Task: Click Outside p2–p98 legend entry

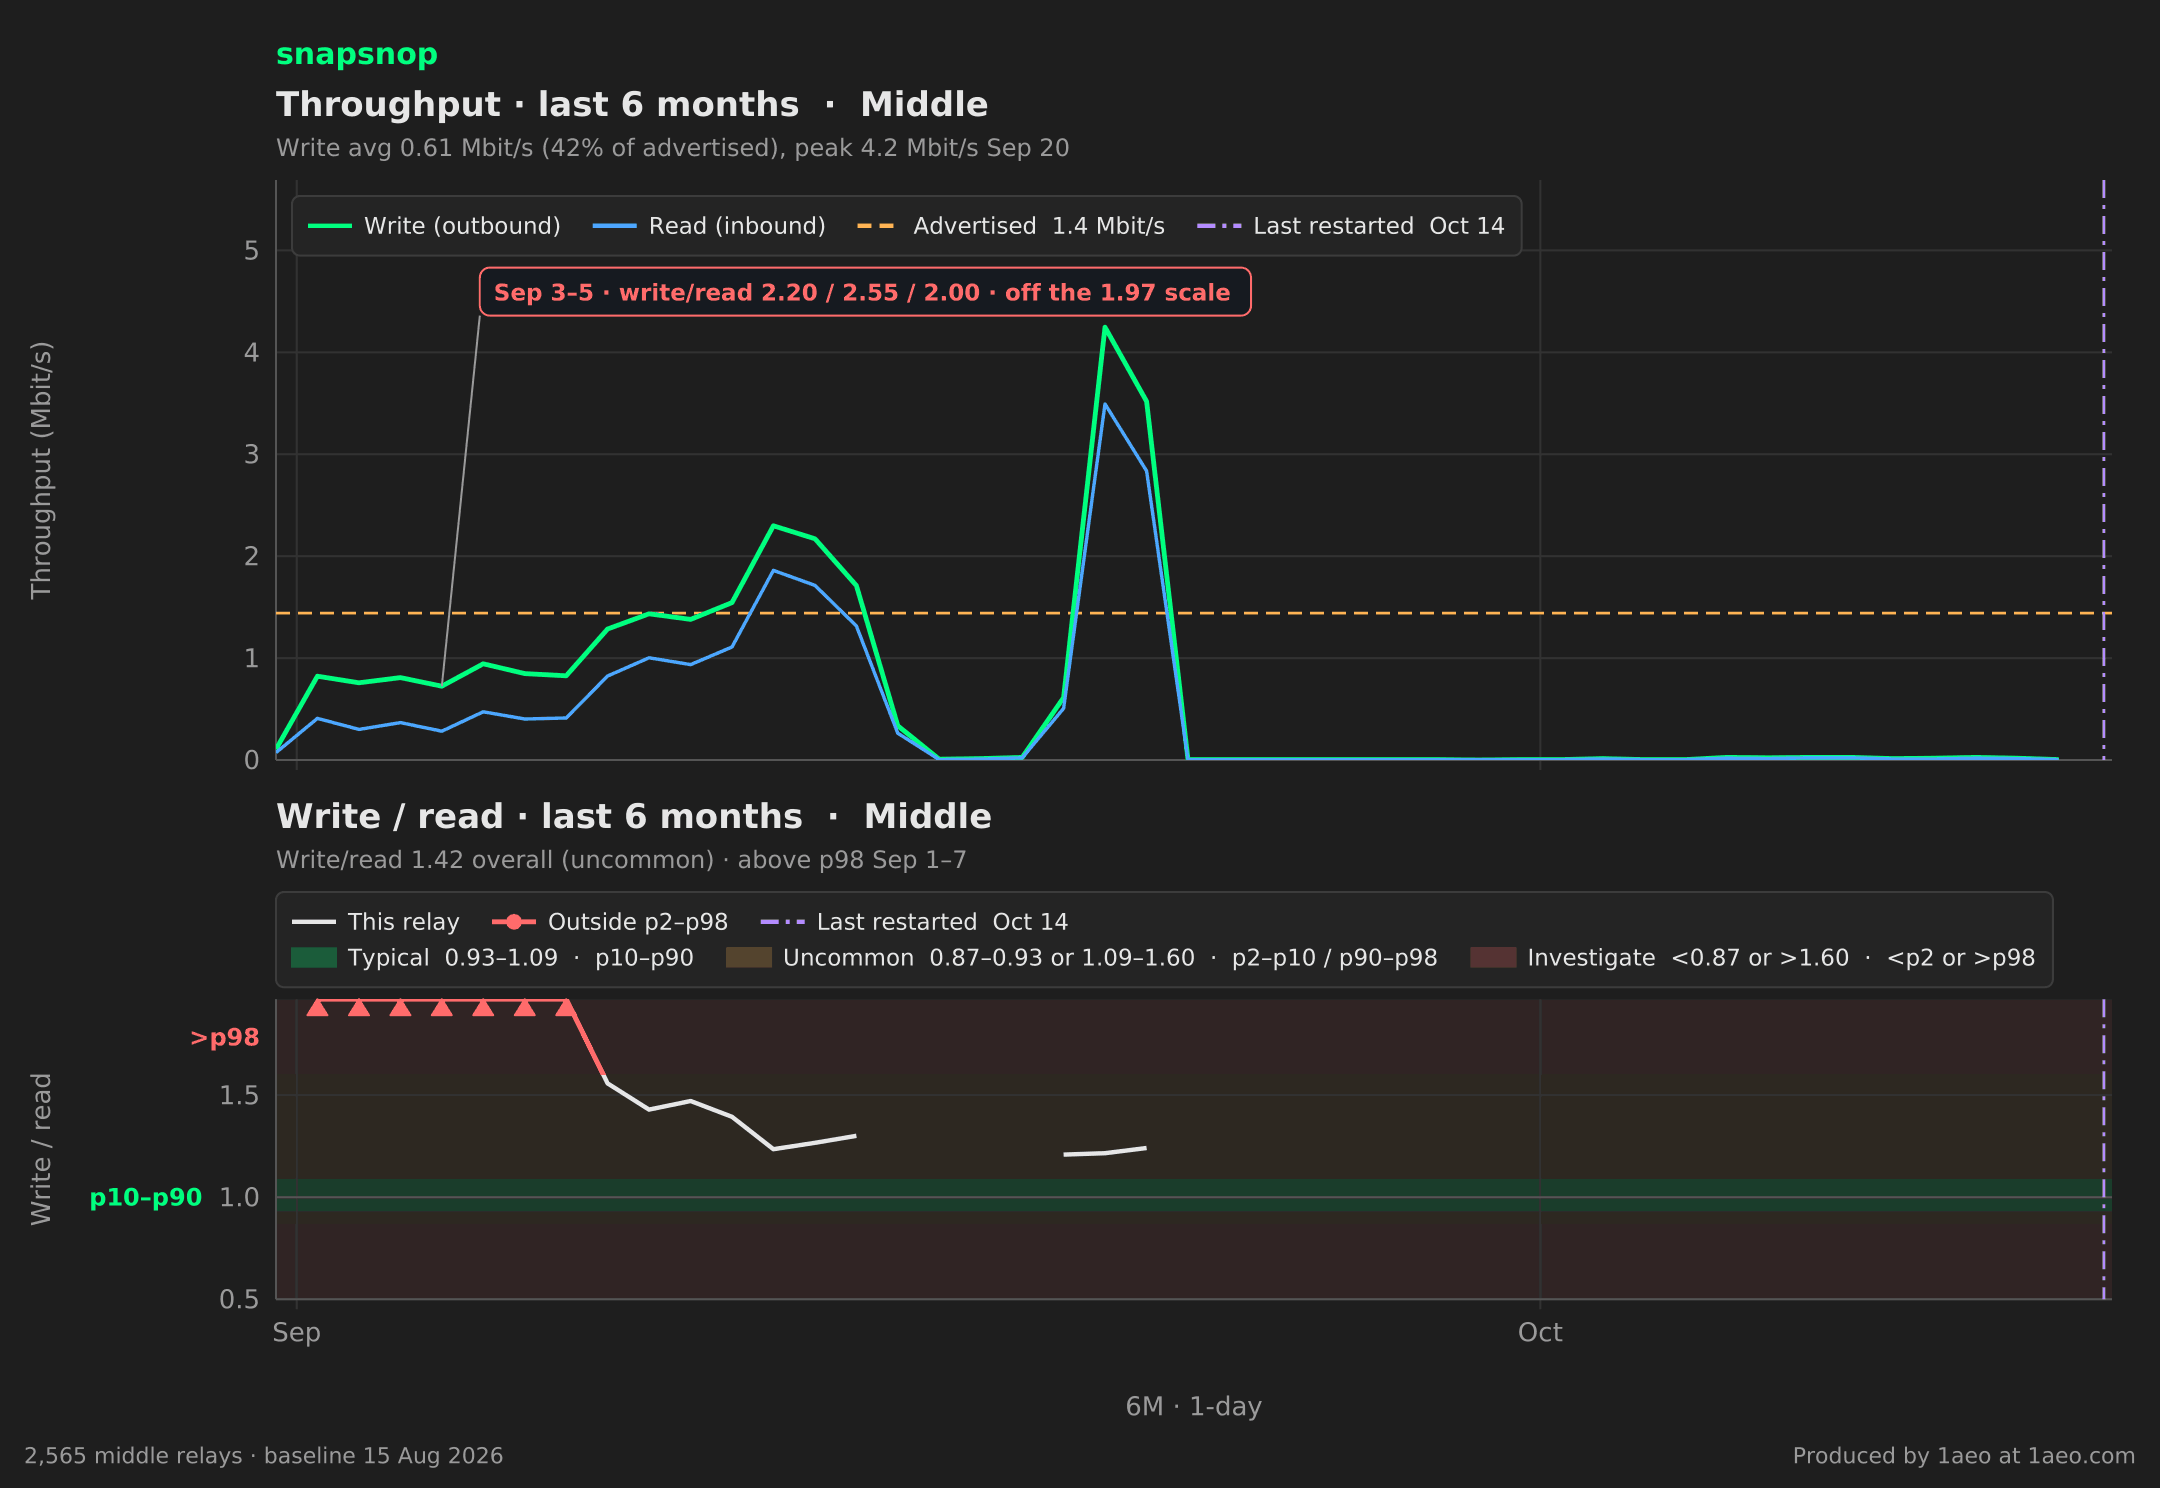Action: click(x=610, y=922)
